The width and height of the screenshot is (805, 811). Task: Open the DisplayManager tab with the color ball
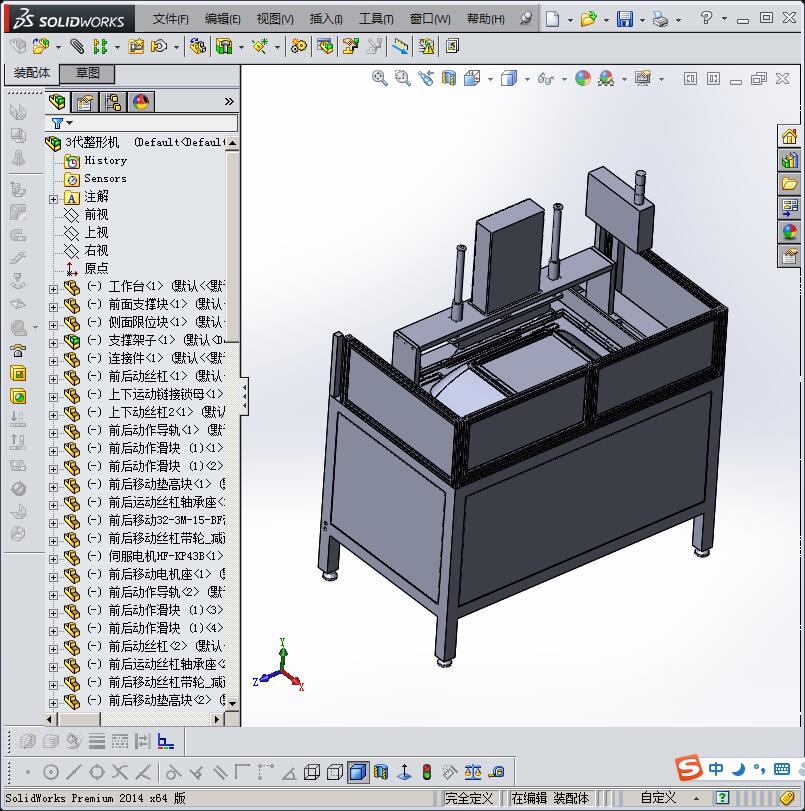(x=141, y=102)
